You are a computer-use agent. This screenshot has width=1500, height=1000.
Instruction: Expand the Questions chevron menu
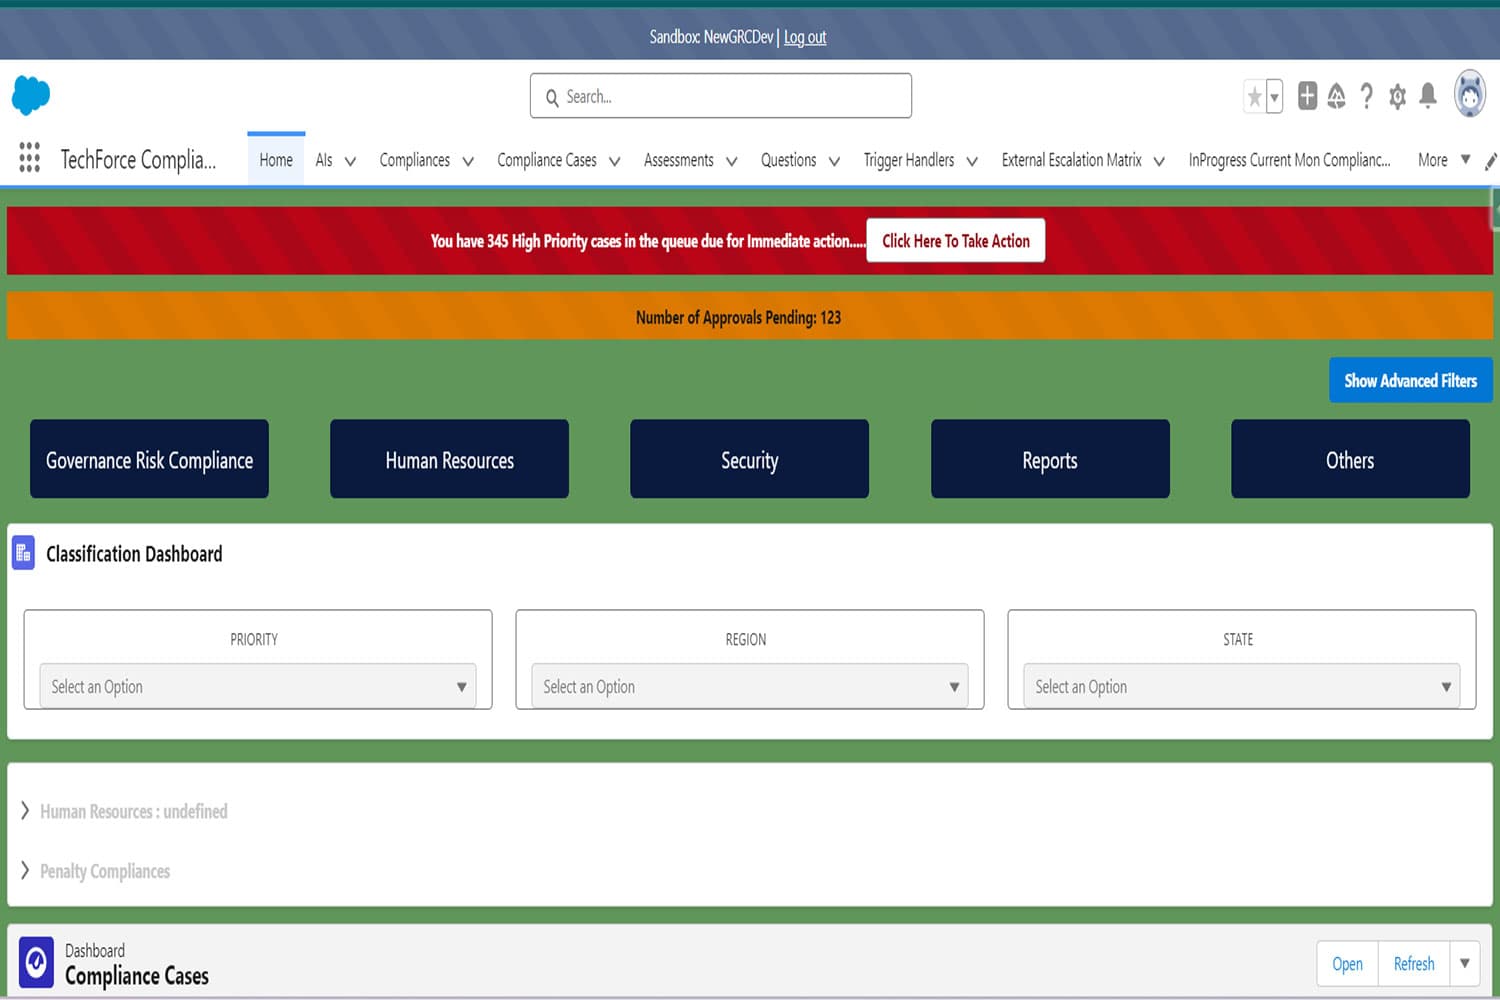click(834, 161)
